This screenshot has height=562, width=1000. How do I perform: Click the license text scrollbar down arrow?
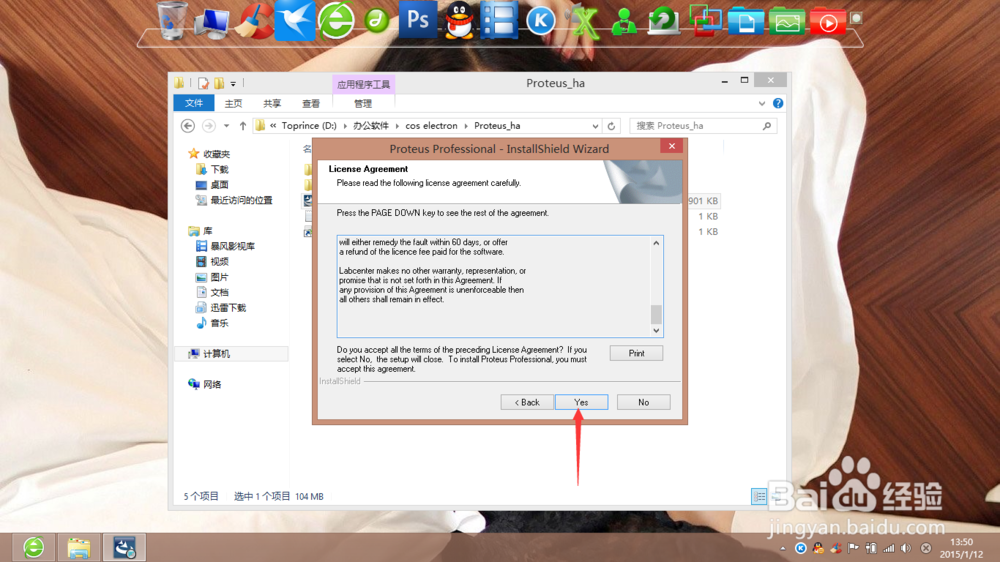(656, 330)
